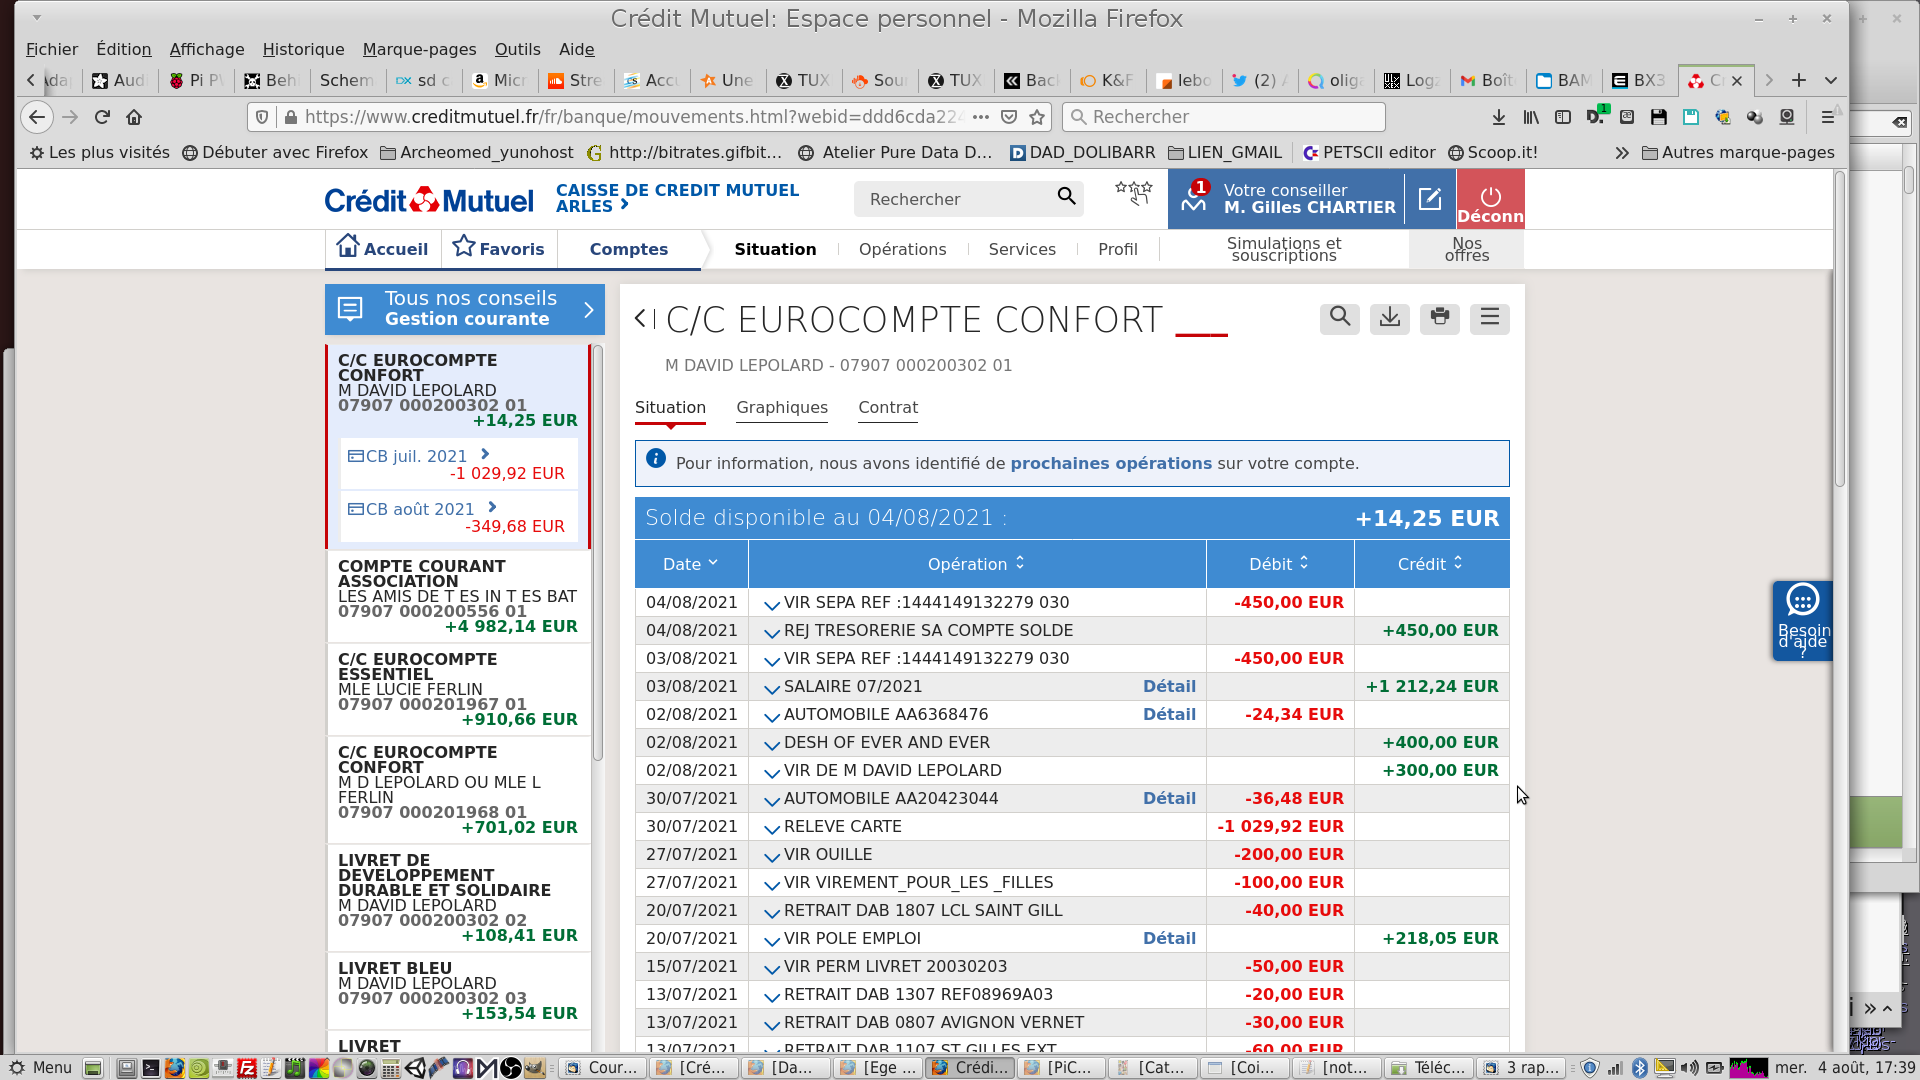1920x1080 pixels.
Task: Click the Déconnexion power icon
Action: tap(1490, 197)
